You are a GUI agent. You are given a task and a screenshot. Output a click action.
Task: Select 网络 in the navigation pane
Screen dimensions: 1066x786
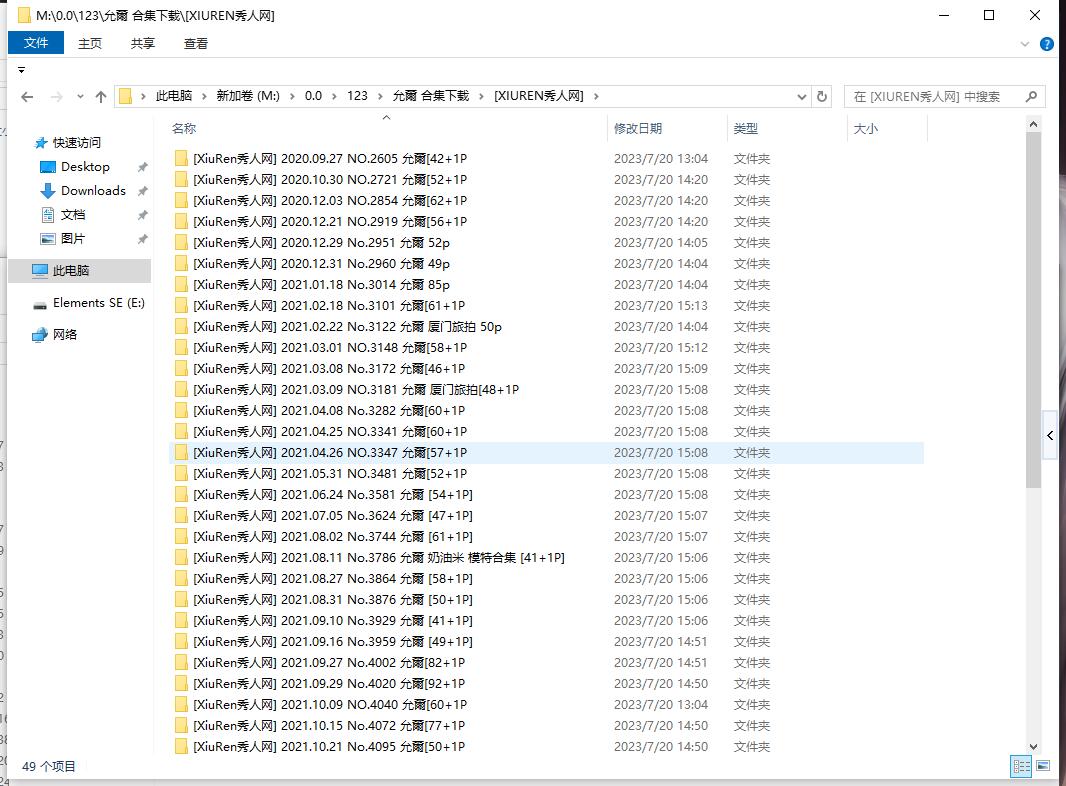click(x=65, y=335)
